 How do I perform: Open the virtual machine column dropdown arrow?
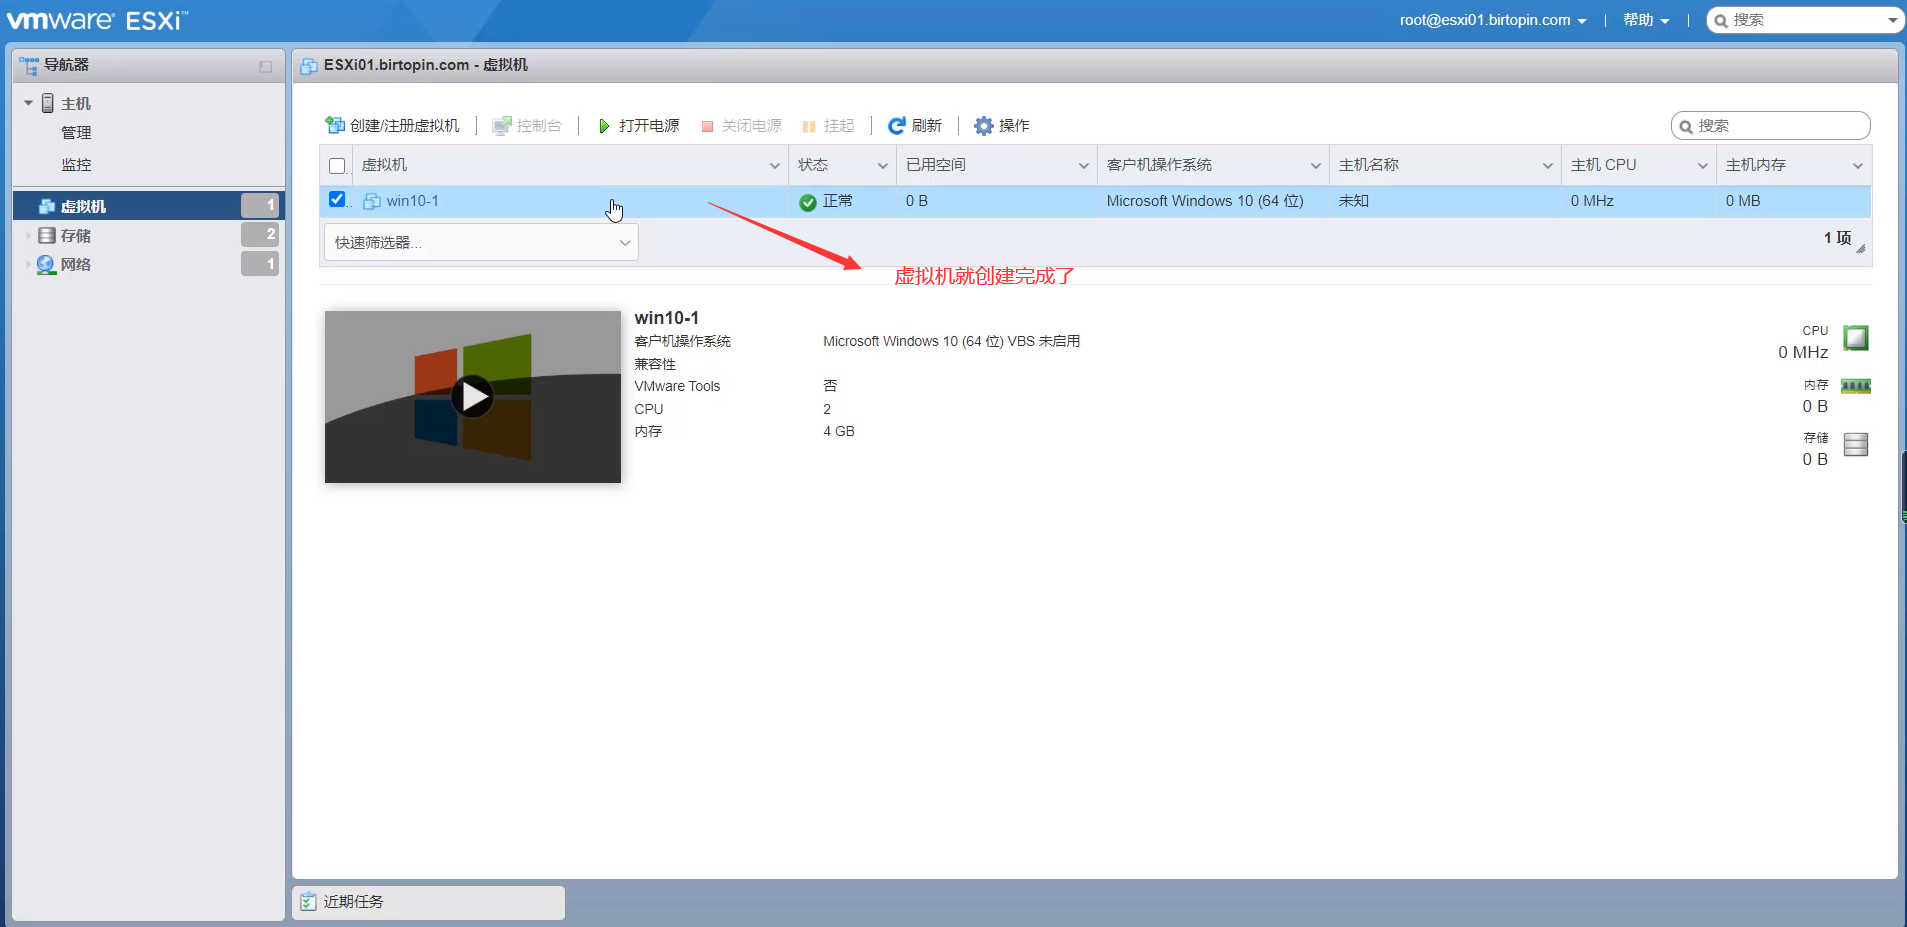774,166
